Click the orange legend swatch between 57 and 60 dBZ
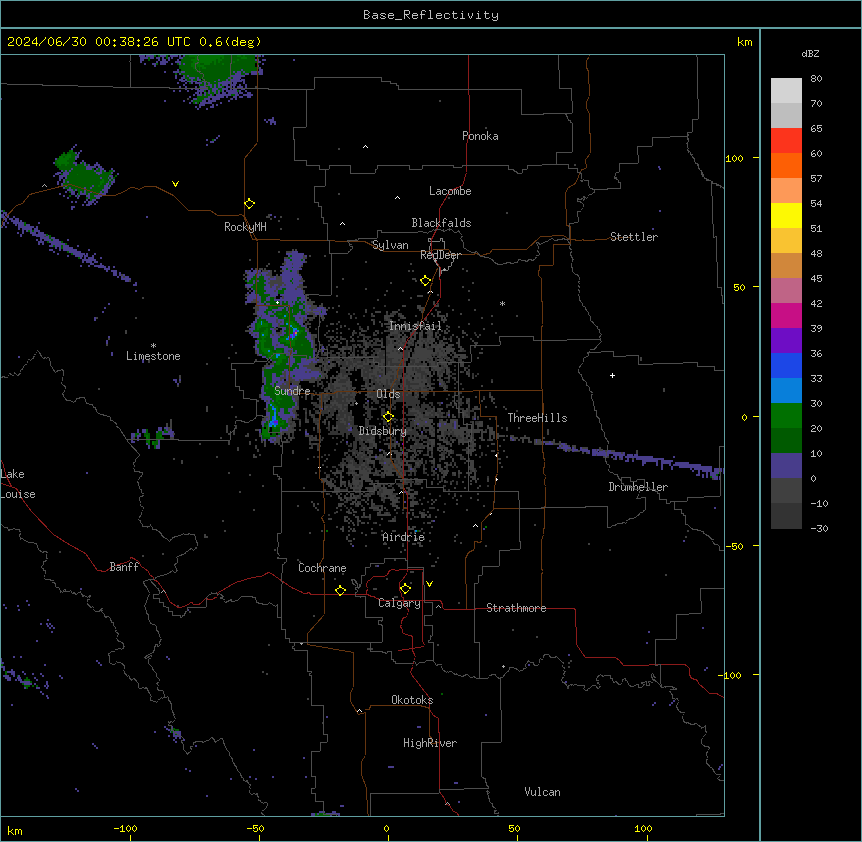Image resolution: width=862 pixels, height=842 pixels. [786, 165]
